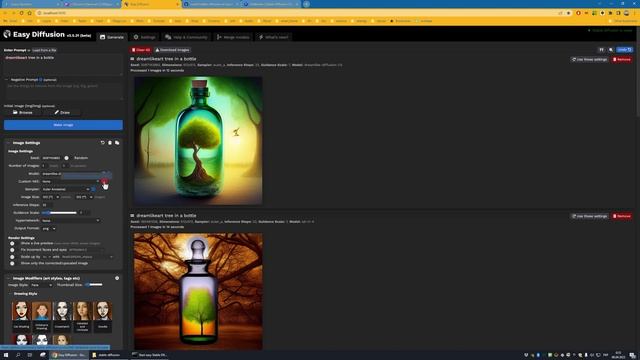This screenshot has width=640, height=360.
Task: Click the Inference Steps field
Action: click(47, 205)
